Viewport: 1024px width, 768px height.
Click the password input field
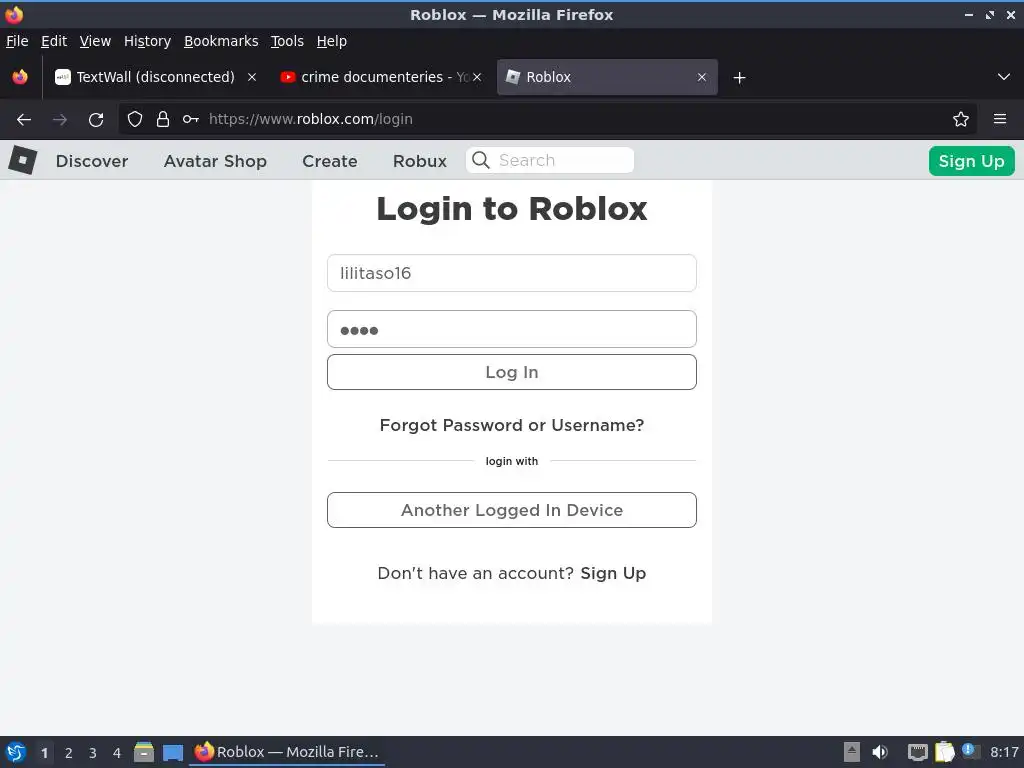click(x=511, y=329)
